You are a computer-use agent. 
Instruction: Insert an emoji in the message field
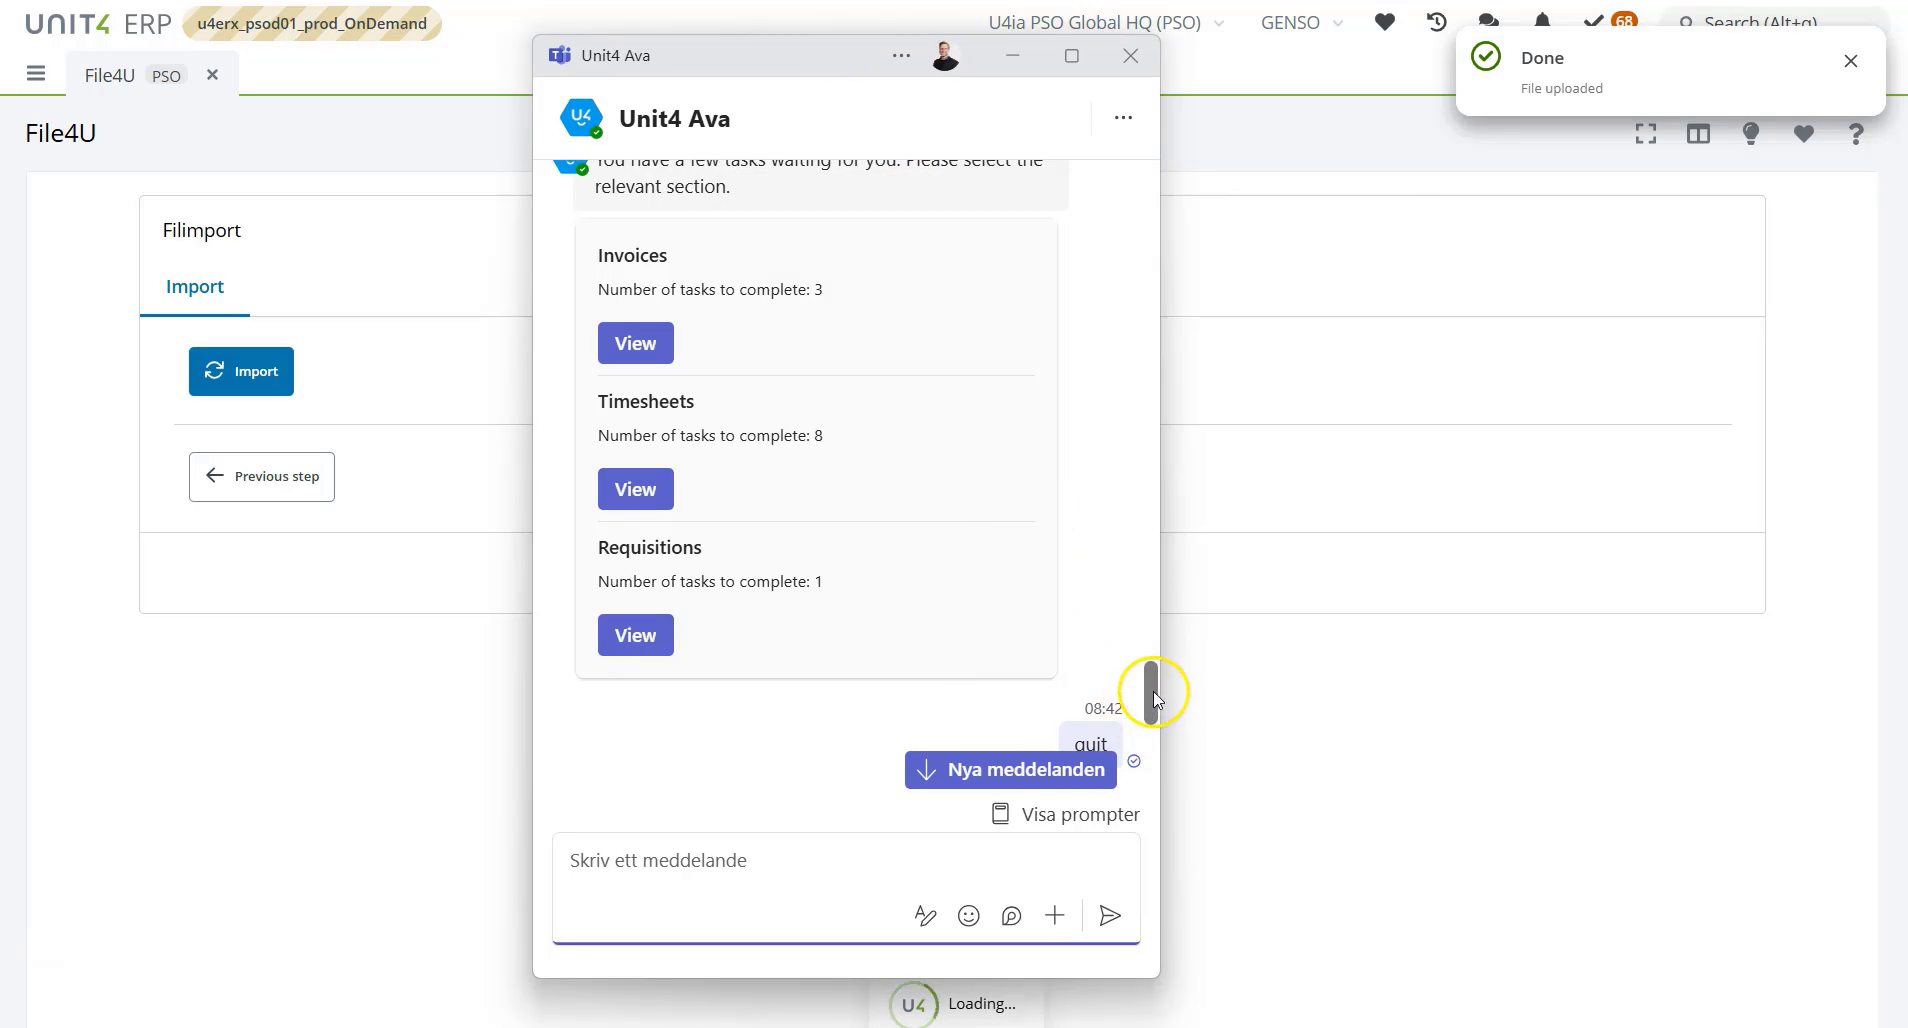pos(969,915)
